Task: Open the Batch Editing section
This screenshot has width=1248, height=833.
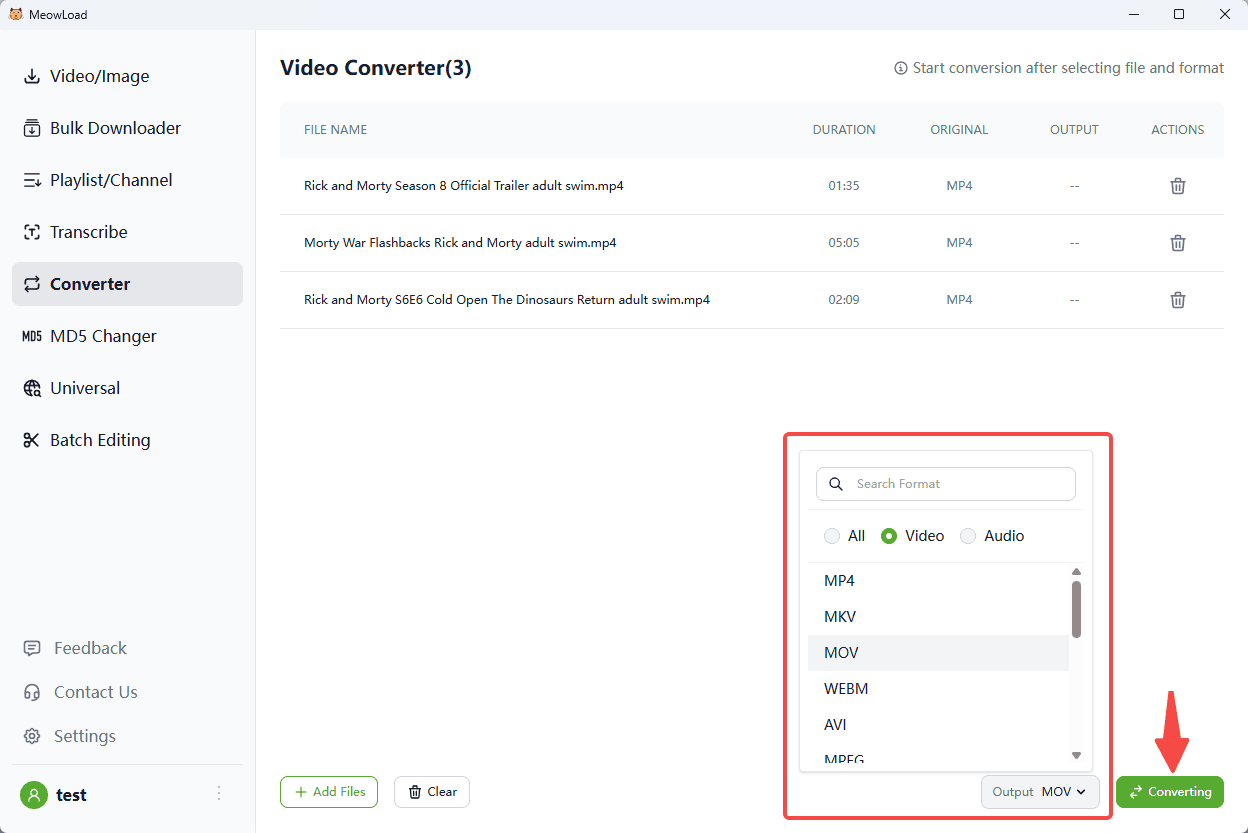Action: point(100,440)
